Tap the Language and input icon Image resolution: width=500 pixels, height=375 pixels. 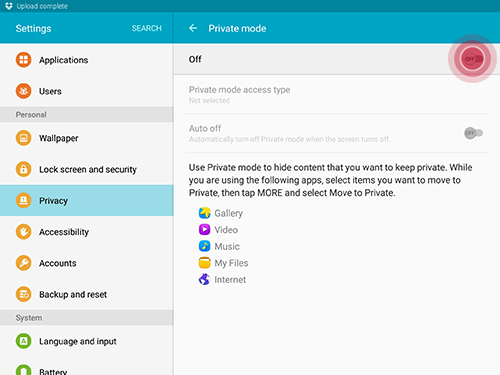[23, 341]
